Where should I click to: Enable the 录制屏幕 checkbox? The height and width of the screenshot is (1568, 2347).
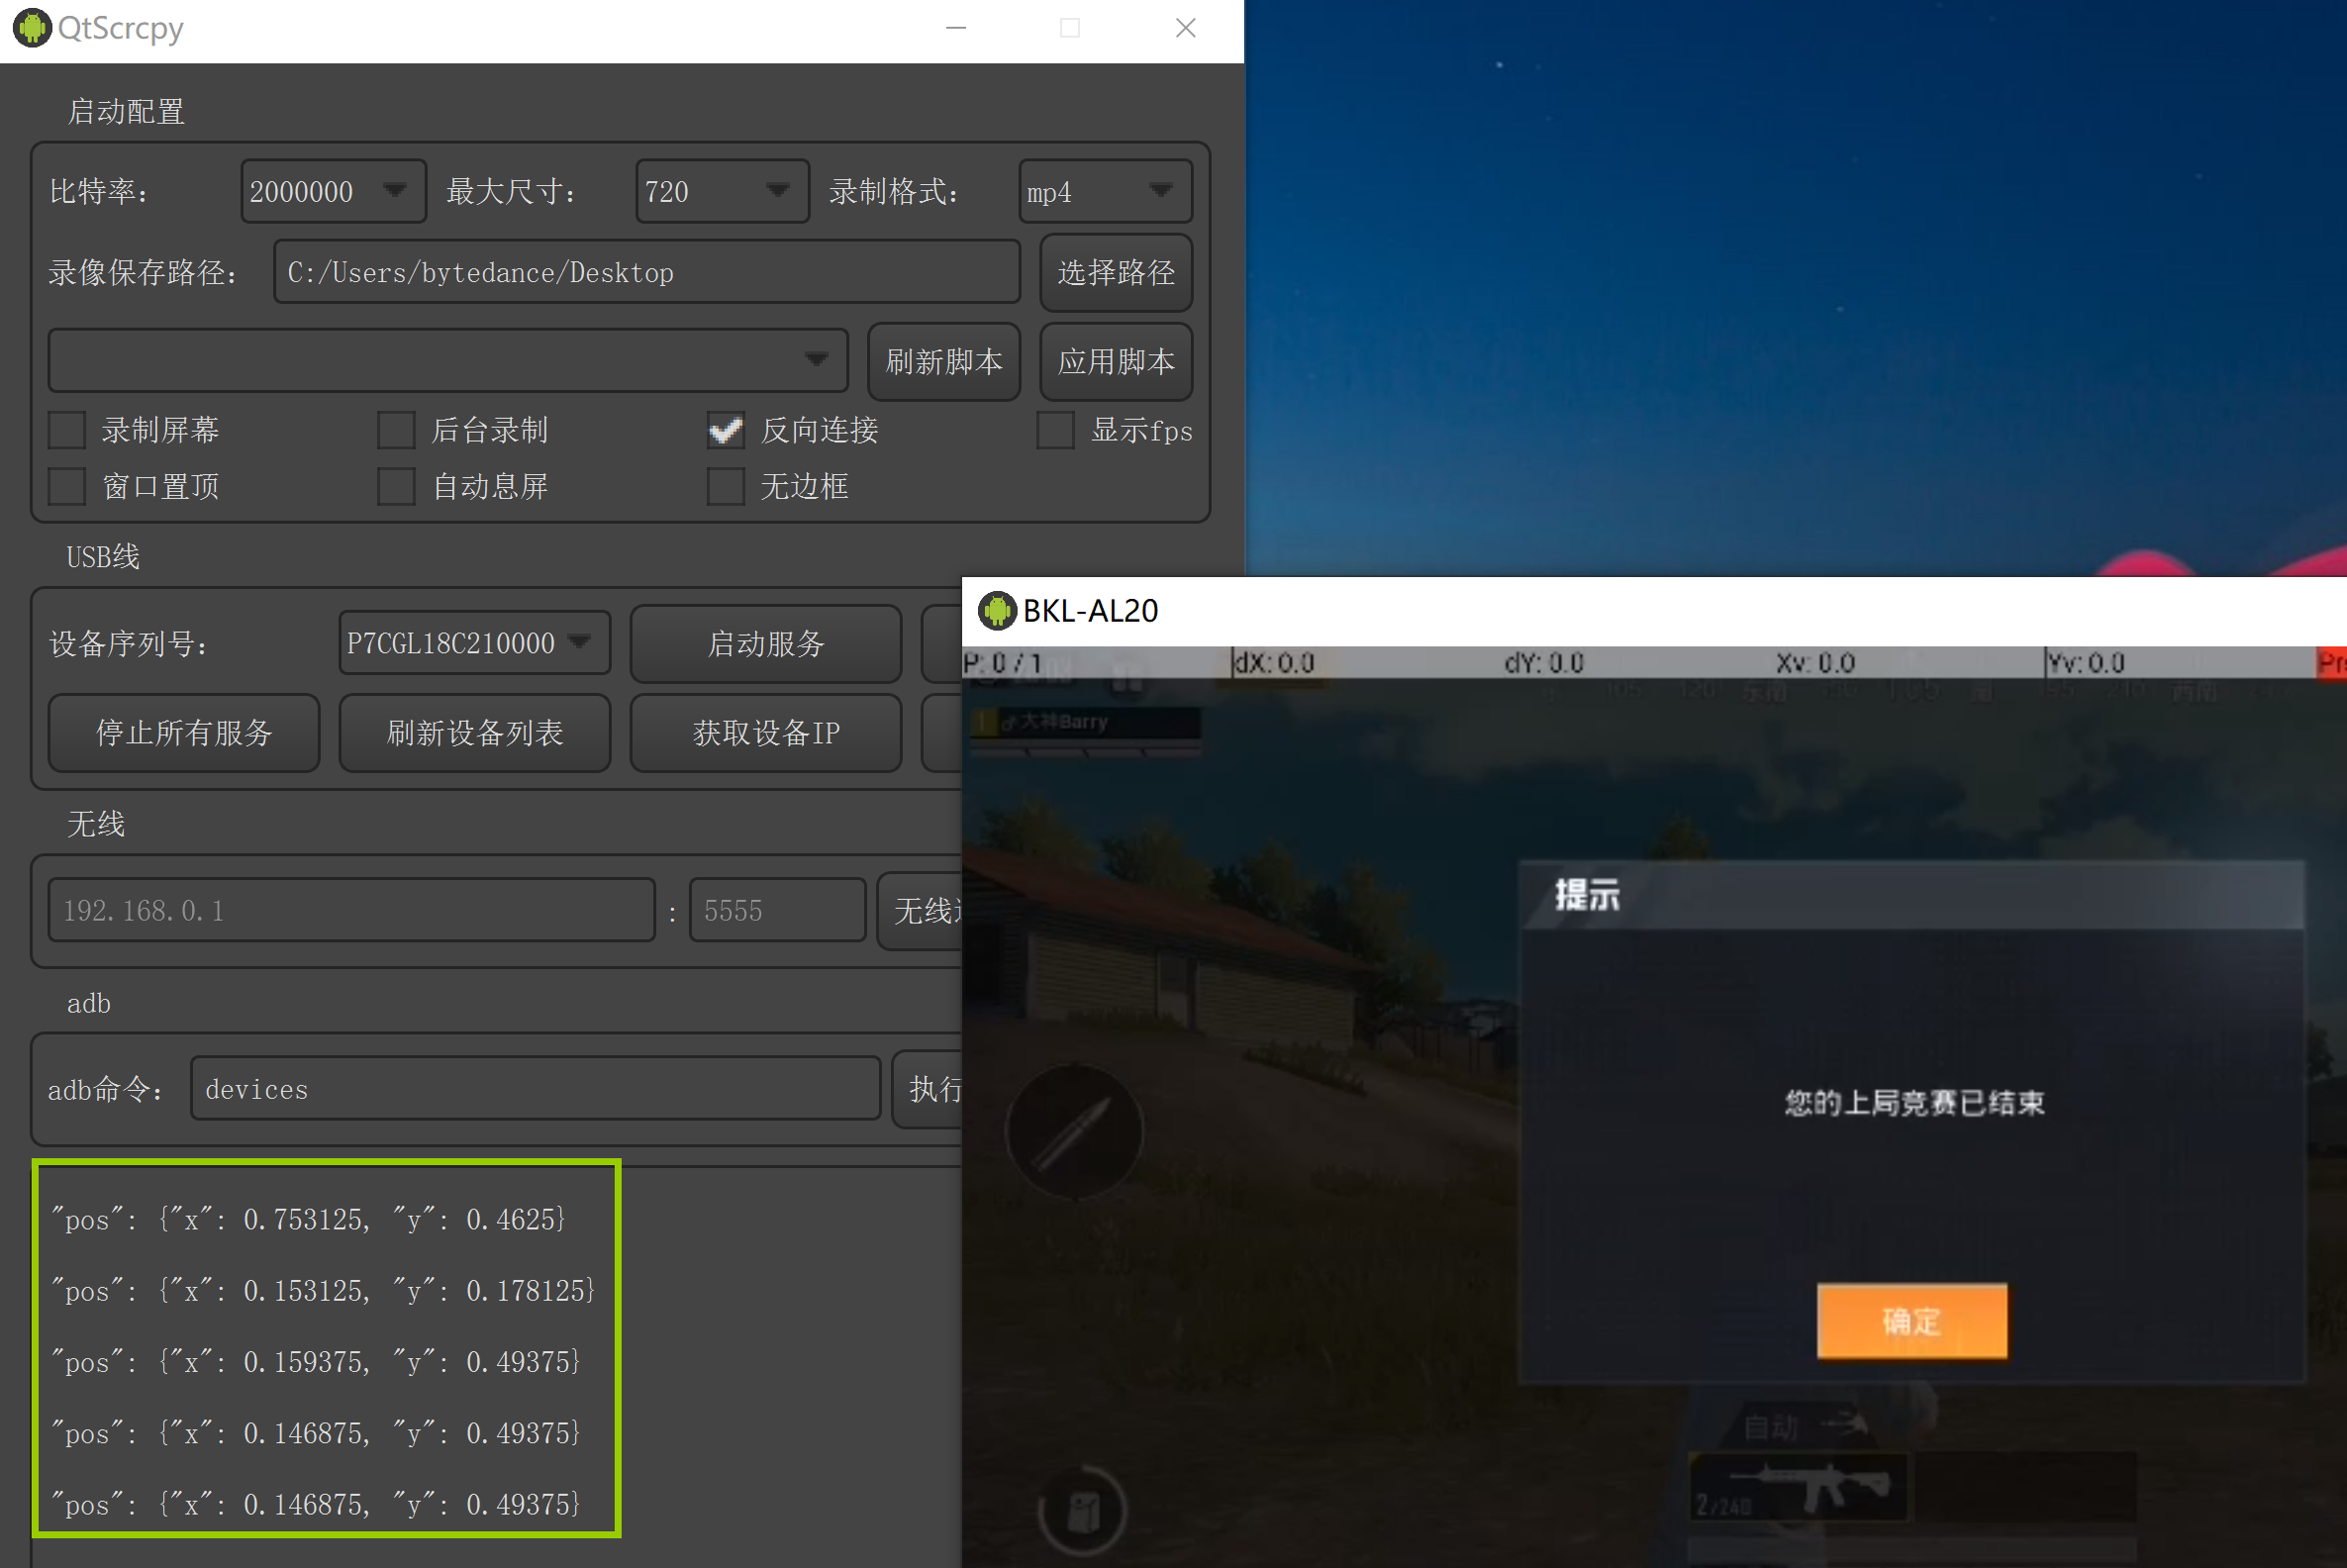click(67, 430)
